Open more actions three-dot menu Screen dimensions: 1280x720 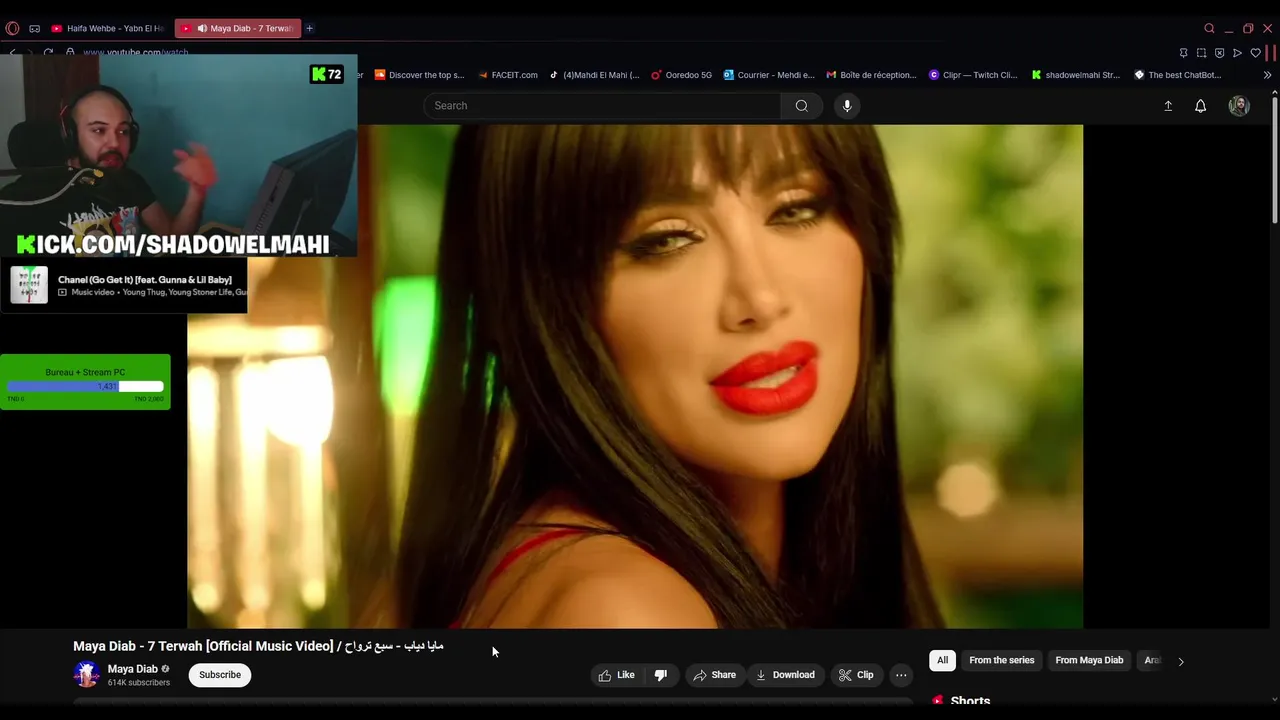click(x=901, y=675)
